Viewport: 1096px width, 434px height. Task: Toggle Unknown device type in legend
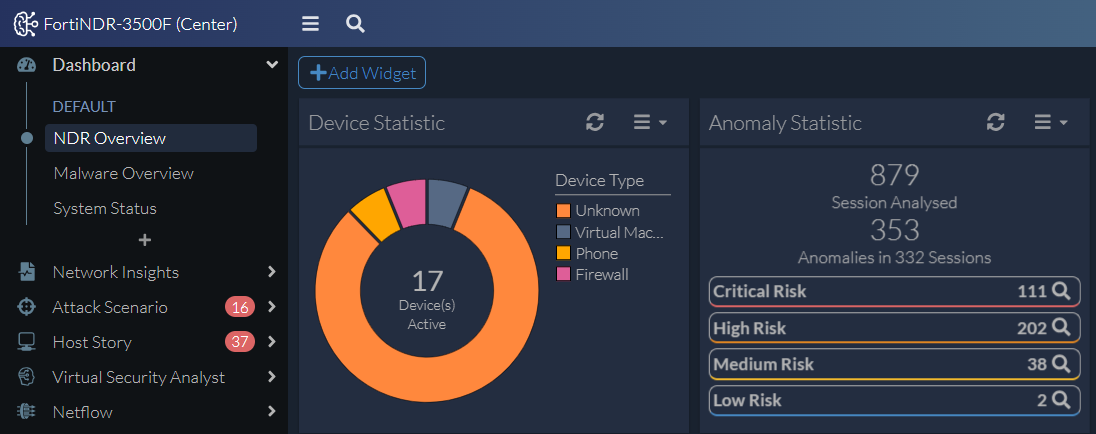click(x=598, y=210)
